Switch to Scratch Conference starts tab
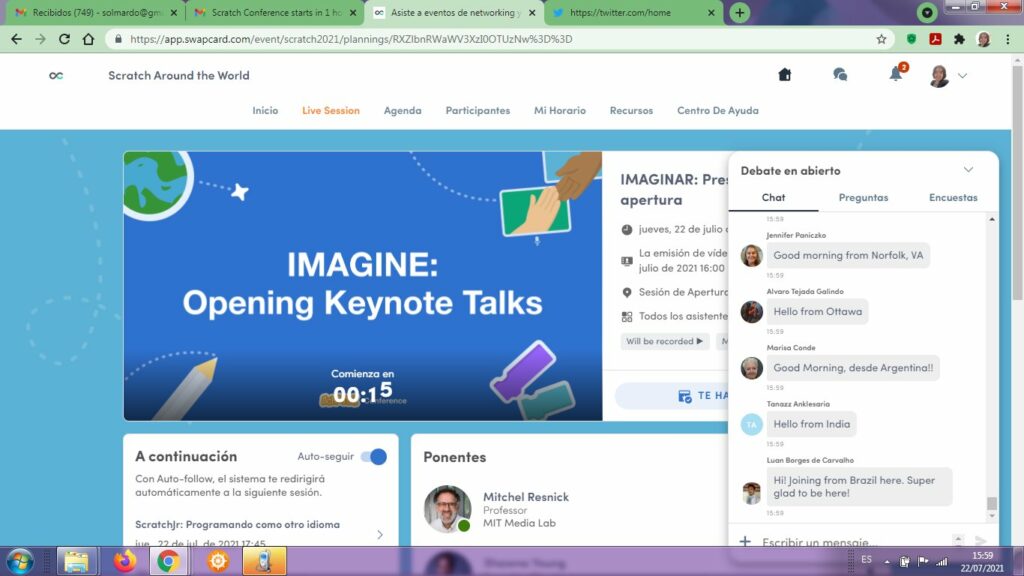 pyautogui.click(x=274, y=12)
